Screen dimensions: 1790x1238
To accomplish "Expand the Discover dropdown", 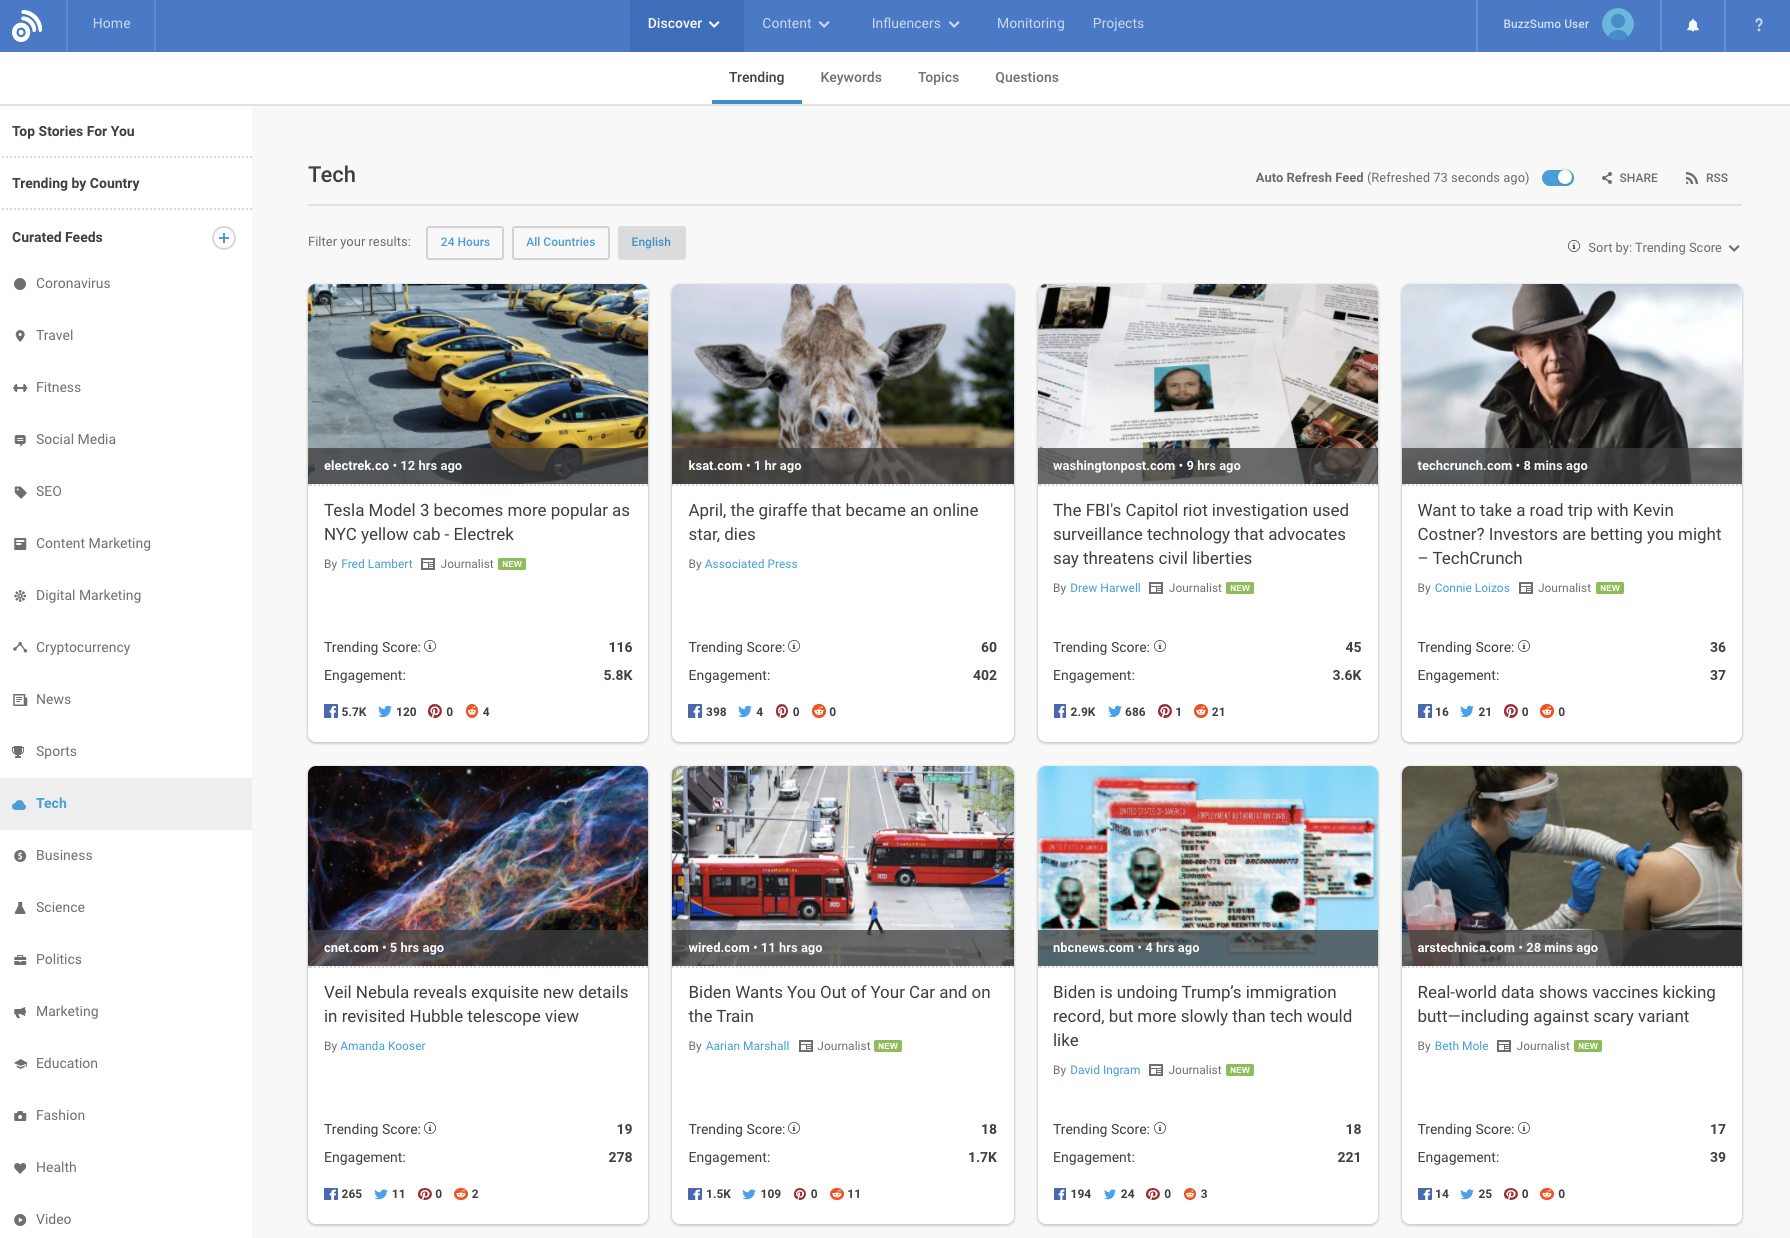I will [685, 23].
